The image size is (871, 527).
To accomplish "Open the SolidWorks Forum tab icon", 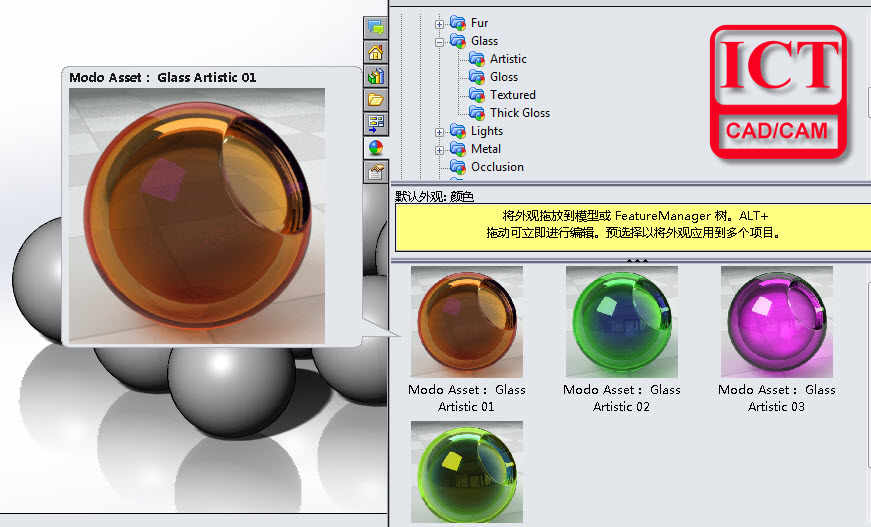I will (376, 27).
